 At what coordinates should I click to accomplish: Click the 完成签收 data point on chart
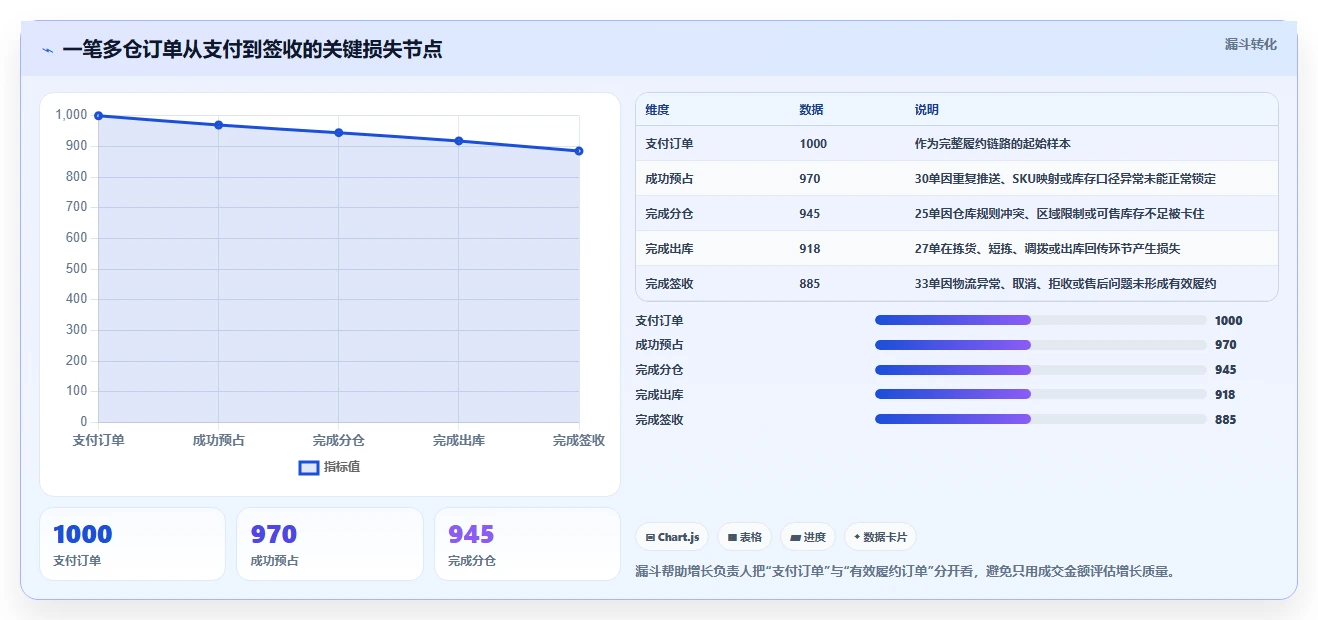click(x=579, y=151)
